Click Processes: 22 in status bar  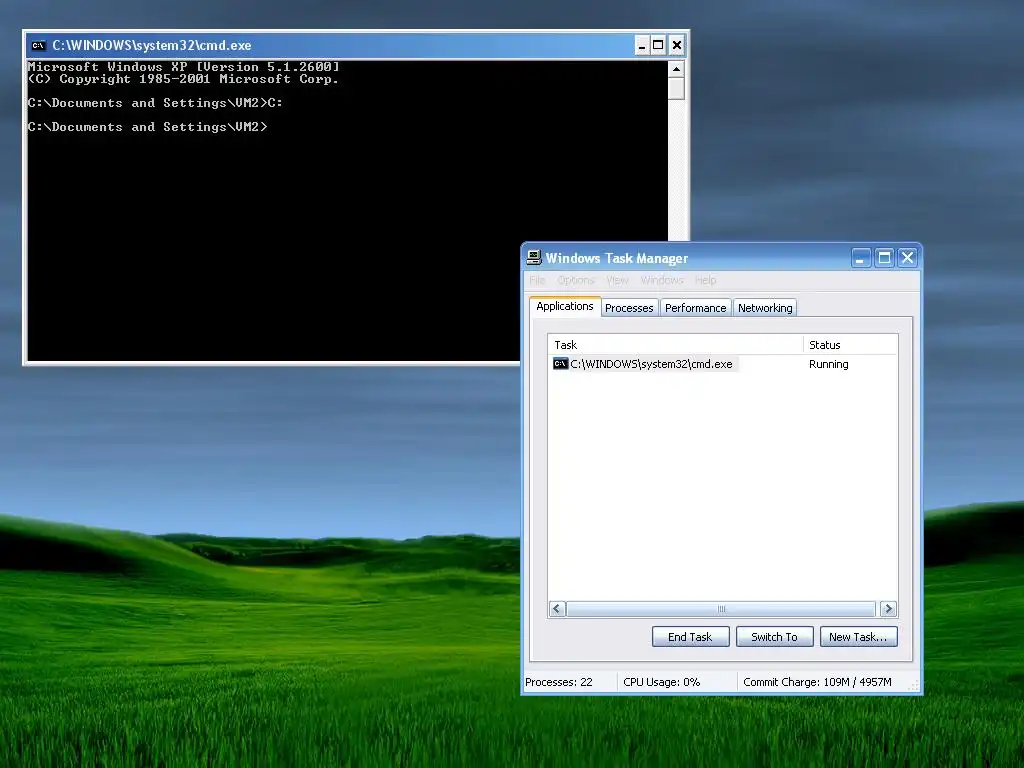[559, 682]
